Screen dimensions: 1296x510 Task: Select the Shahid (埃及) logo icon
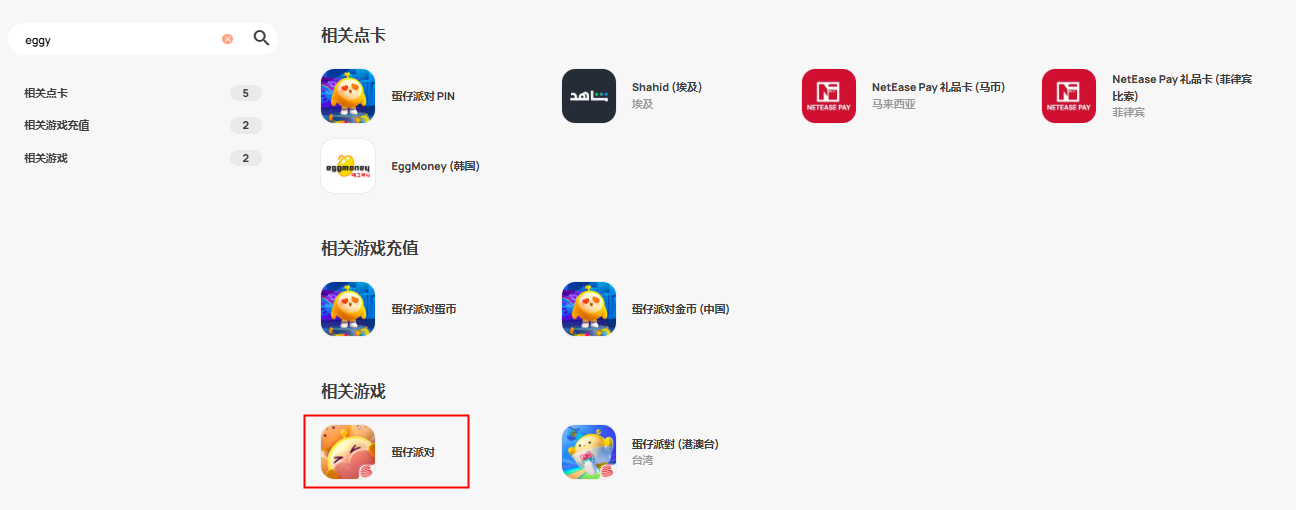pyautogui.click(x=589, y=96)
